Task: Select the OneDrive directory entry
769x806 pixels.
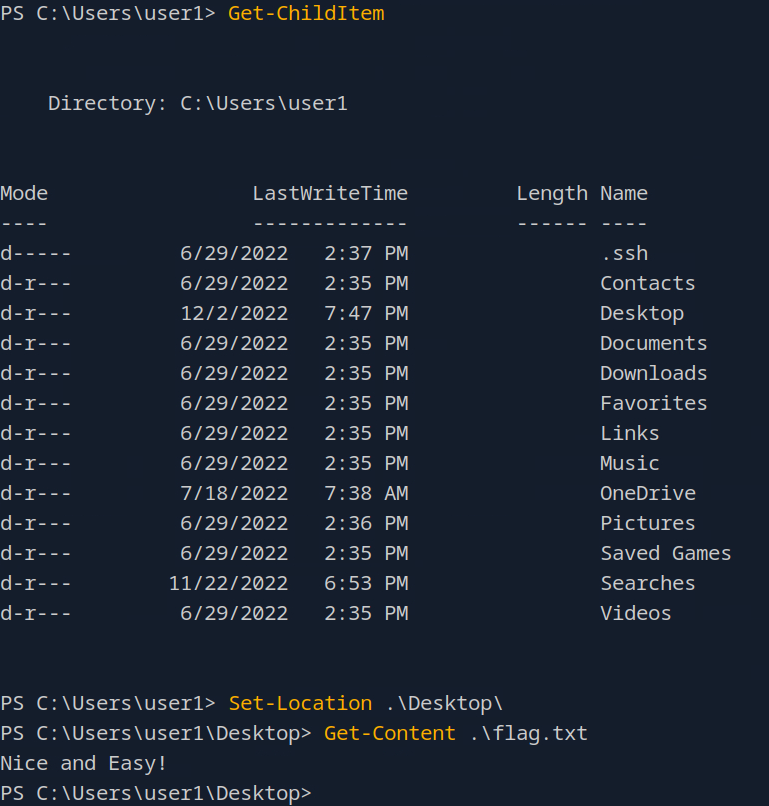Action: point(648,494)
